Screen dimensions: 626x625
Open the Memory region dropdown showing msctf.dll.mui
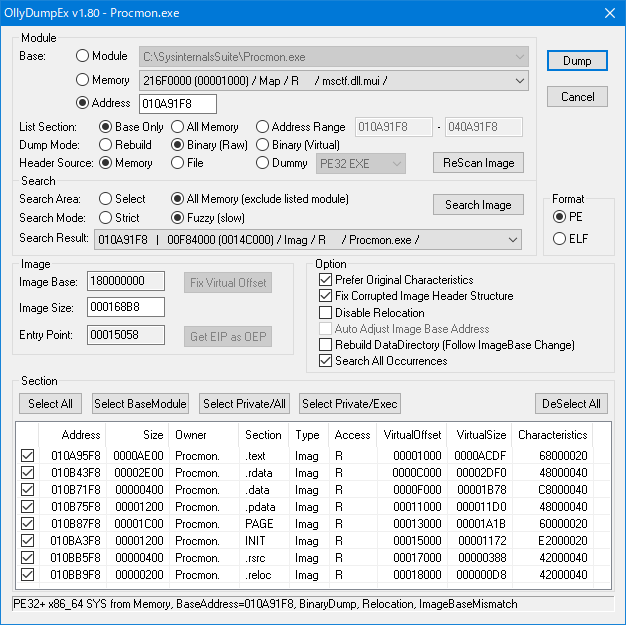tap(334, 81)
